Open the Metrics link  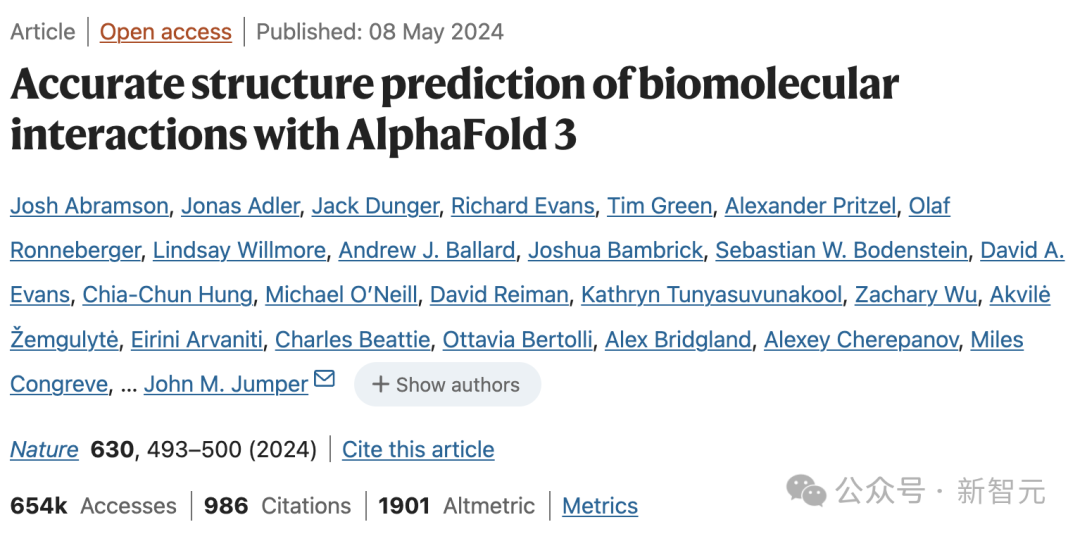coord(600,506)
